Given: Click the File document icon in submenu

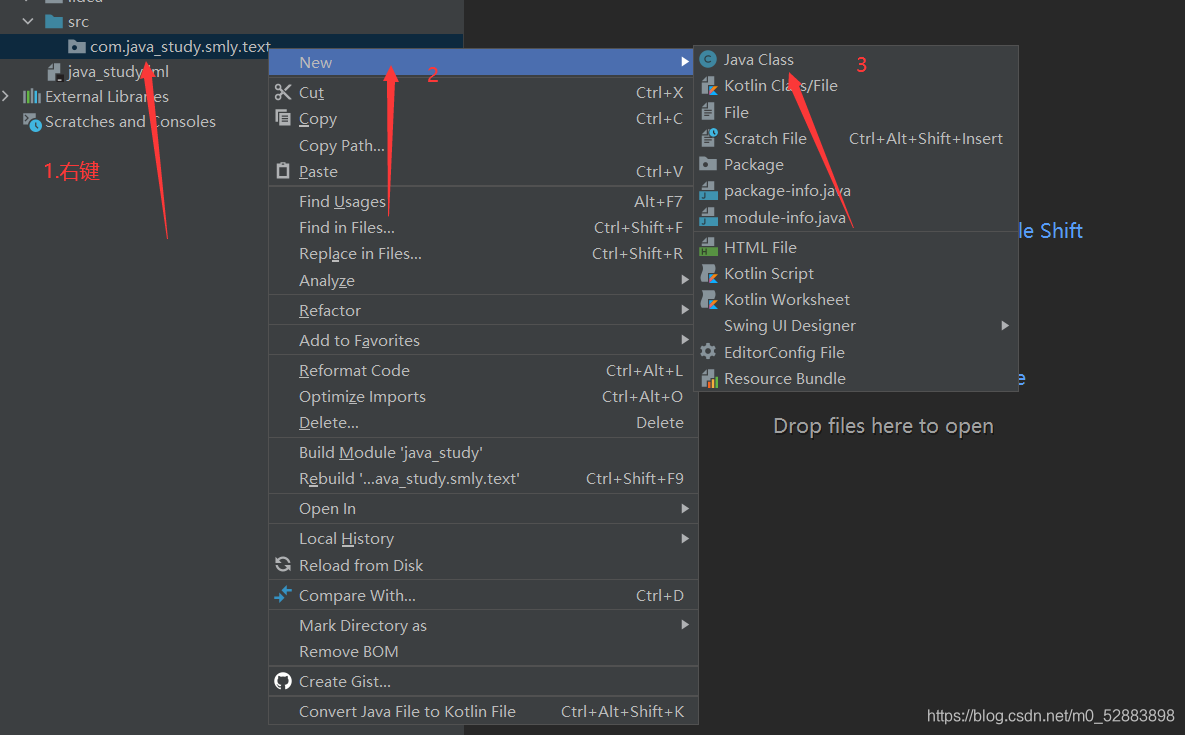Looking at the screenshot, I should coord(708,112).
